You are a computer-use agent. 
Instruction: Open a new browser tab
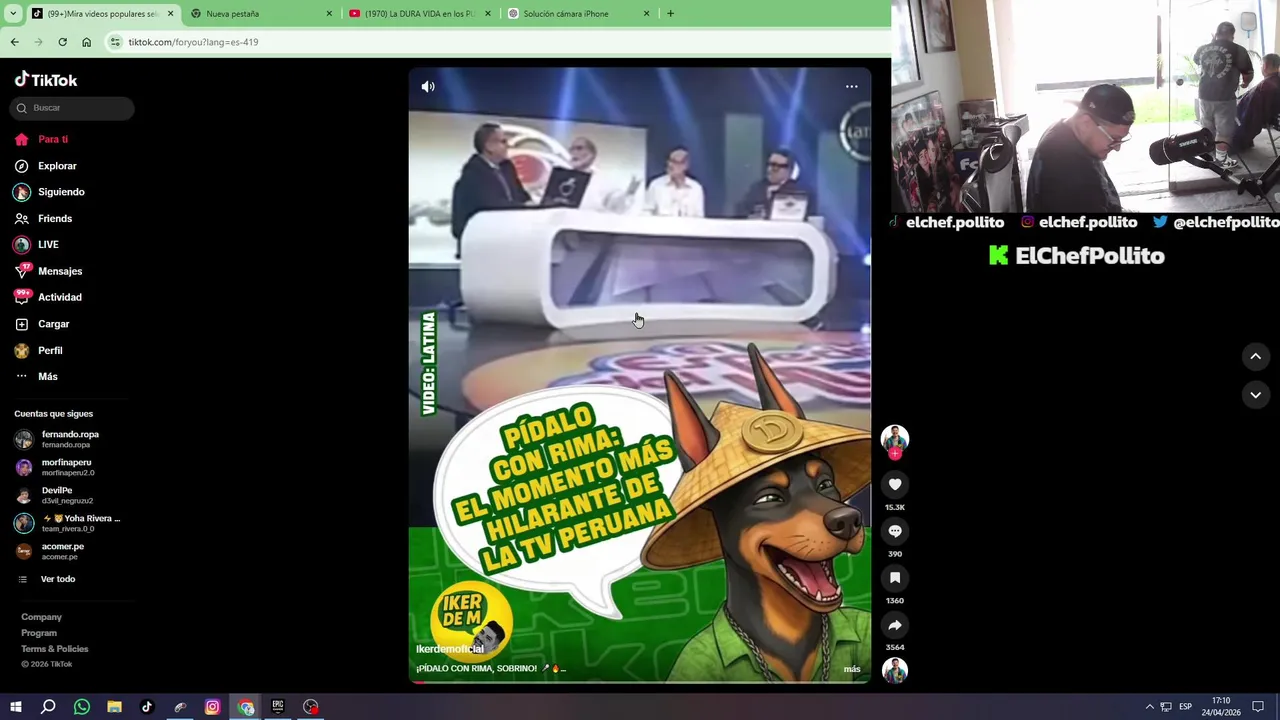click(670, 14)
